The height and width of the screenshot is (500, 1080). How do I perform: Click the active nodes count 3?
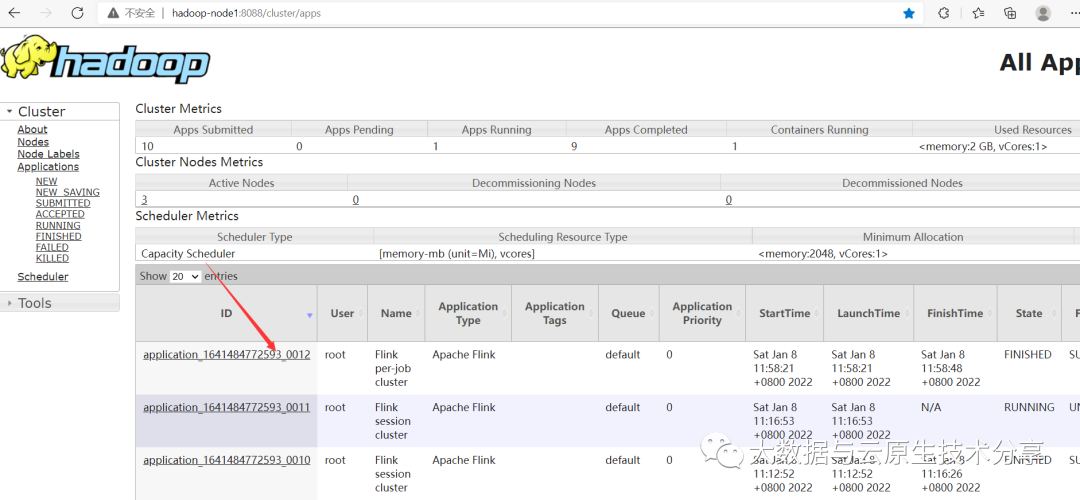point(144,200)
